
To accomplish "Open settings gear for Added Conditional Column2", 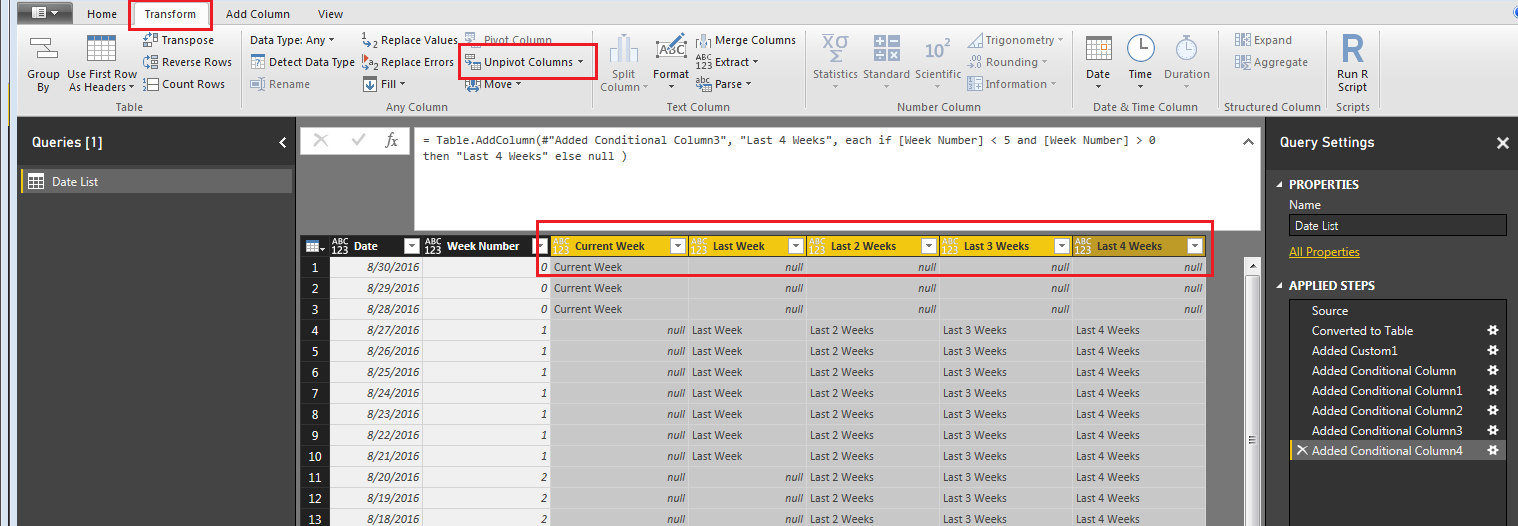I will coord(1493,411).
